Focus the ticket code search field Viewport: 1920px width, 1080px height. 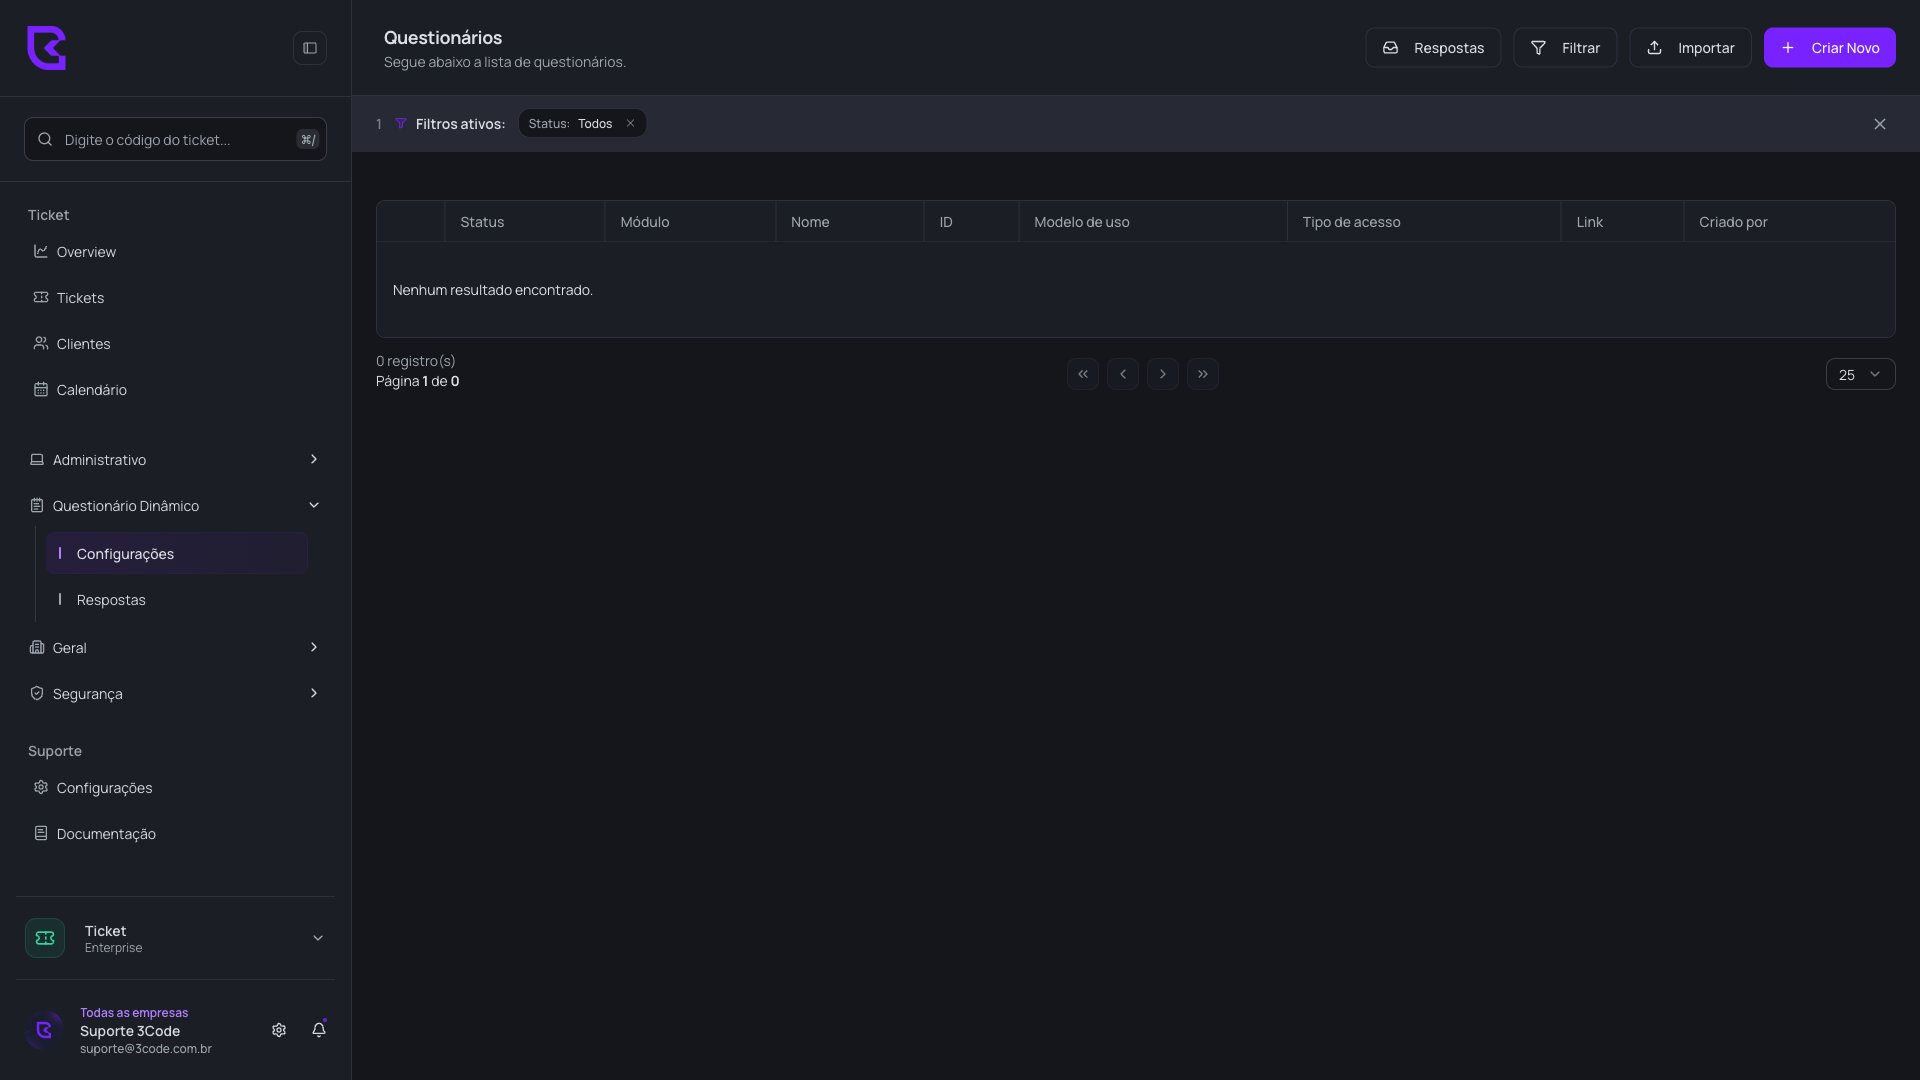point(175,139)
